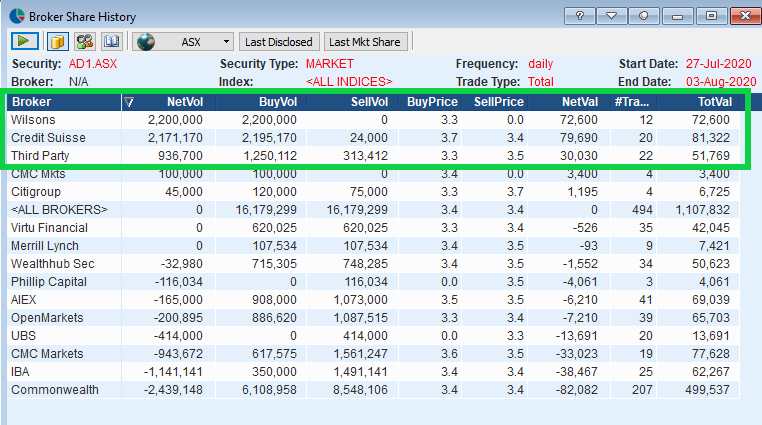This screenshot has height=425, width=762.
Task: Click the Total trade type value
Action: point(541,82)
